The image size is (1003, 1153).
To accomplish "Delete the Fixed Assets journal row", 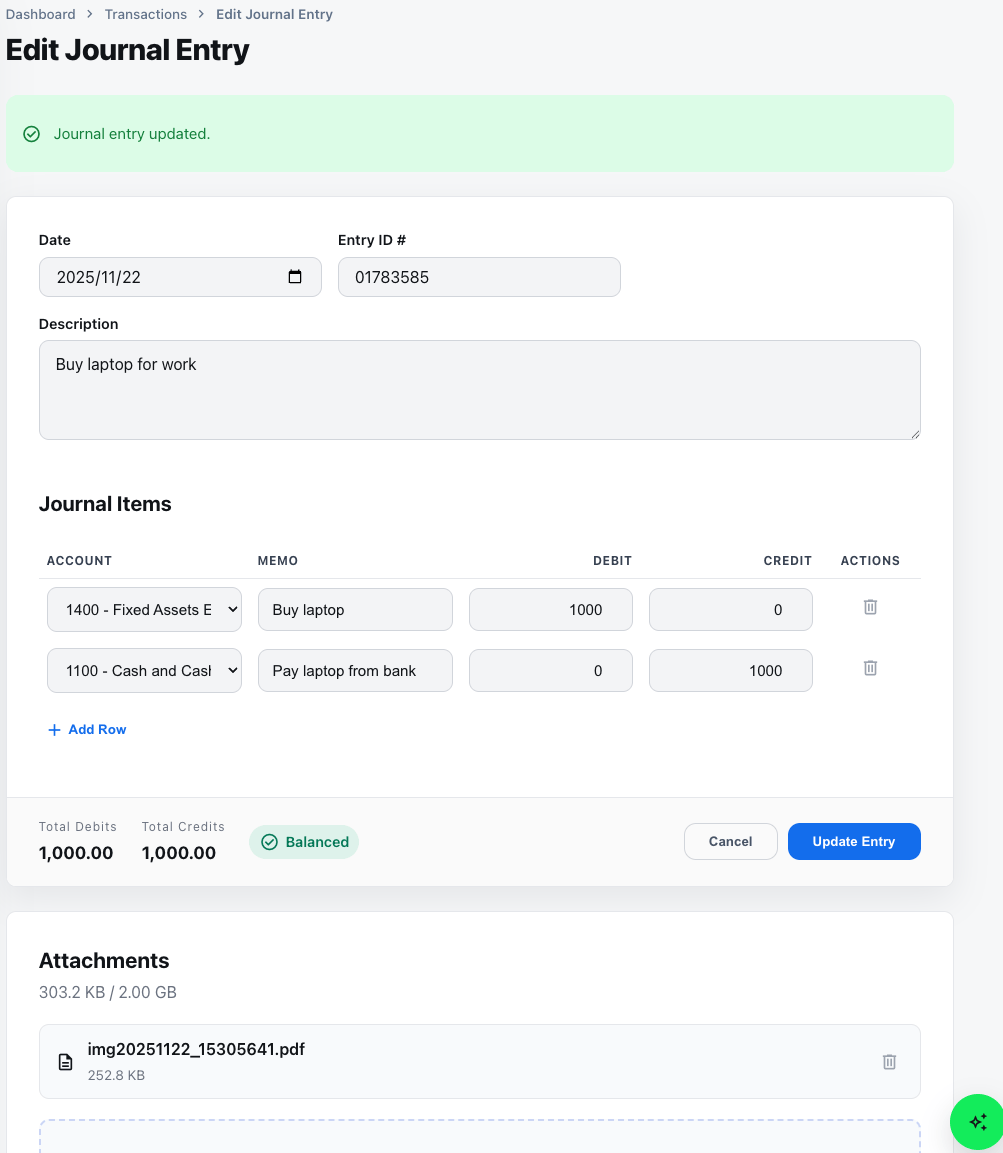I will click(870, 607).
